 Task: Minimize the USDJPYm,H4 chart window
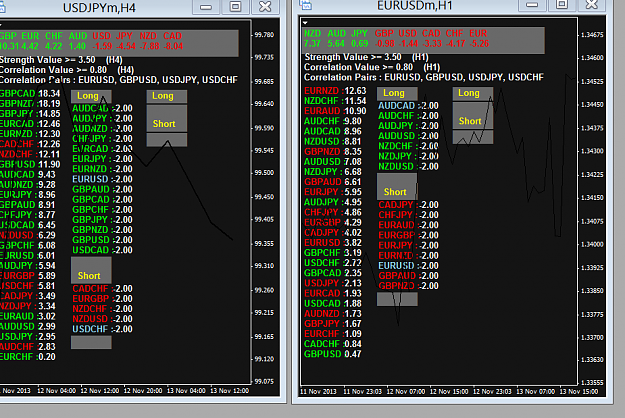(x=206, y=7)
